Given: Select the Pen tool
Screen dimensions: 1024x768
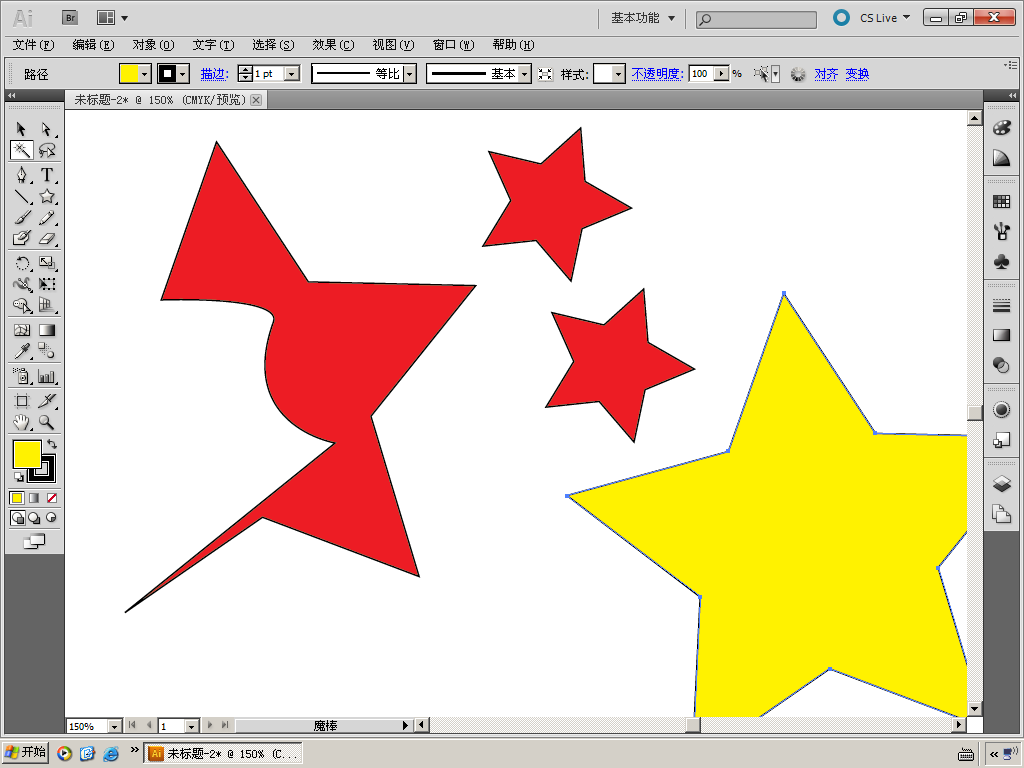Looking at the screenshot, I should [21, 174].
